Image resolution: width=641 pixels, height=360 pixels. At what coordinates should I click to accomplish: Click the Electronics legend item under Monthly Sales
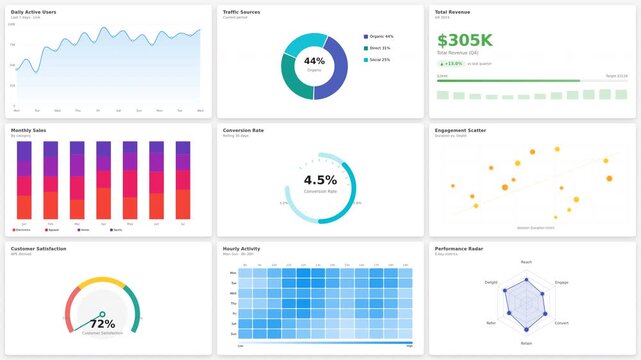pos(22,230)
